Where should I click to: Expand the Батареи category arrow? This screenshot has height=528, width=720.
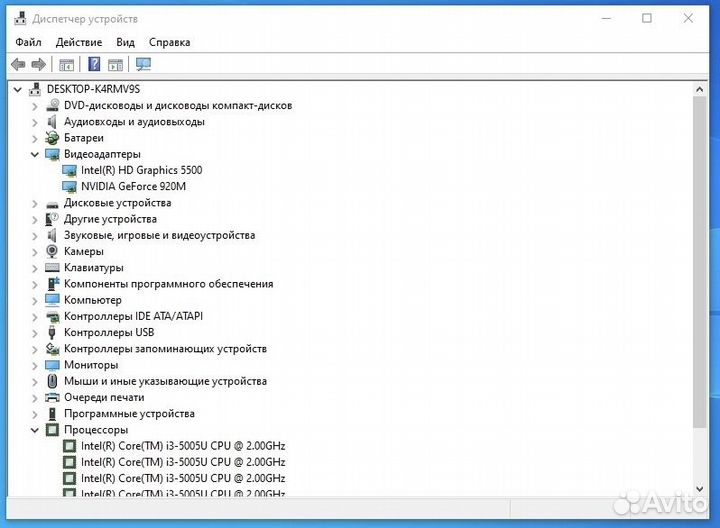[35, 138]
